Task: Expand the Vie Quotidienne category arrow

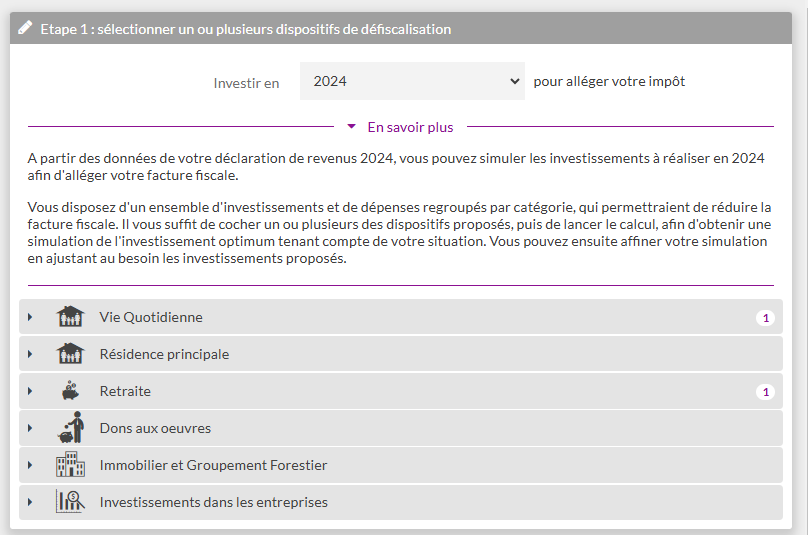Action: [30, 317]
